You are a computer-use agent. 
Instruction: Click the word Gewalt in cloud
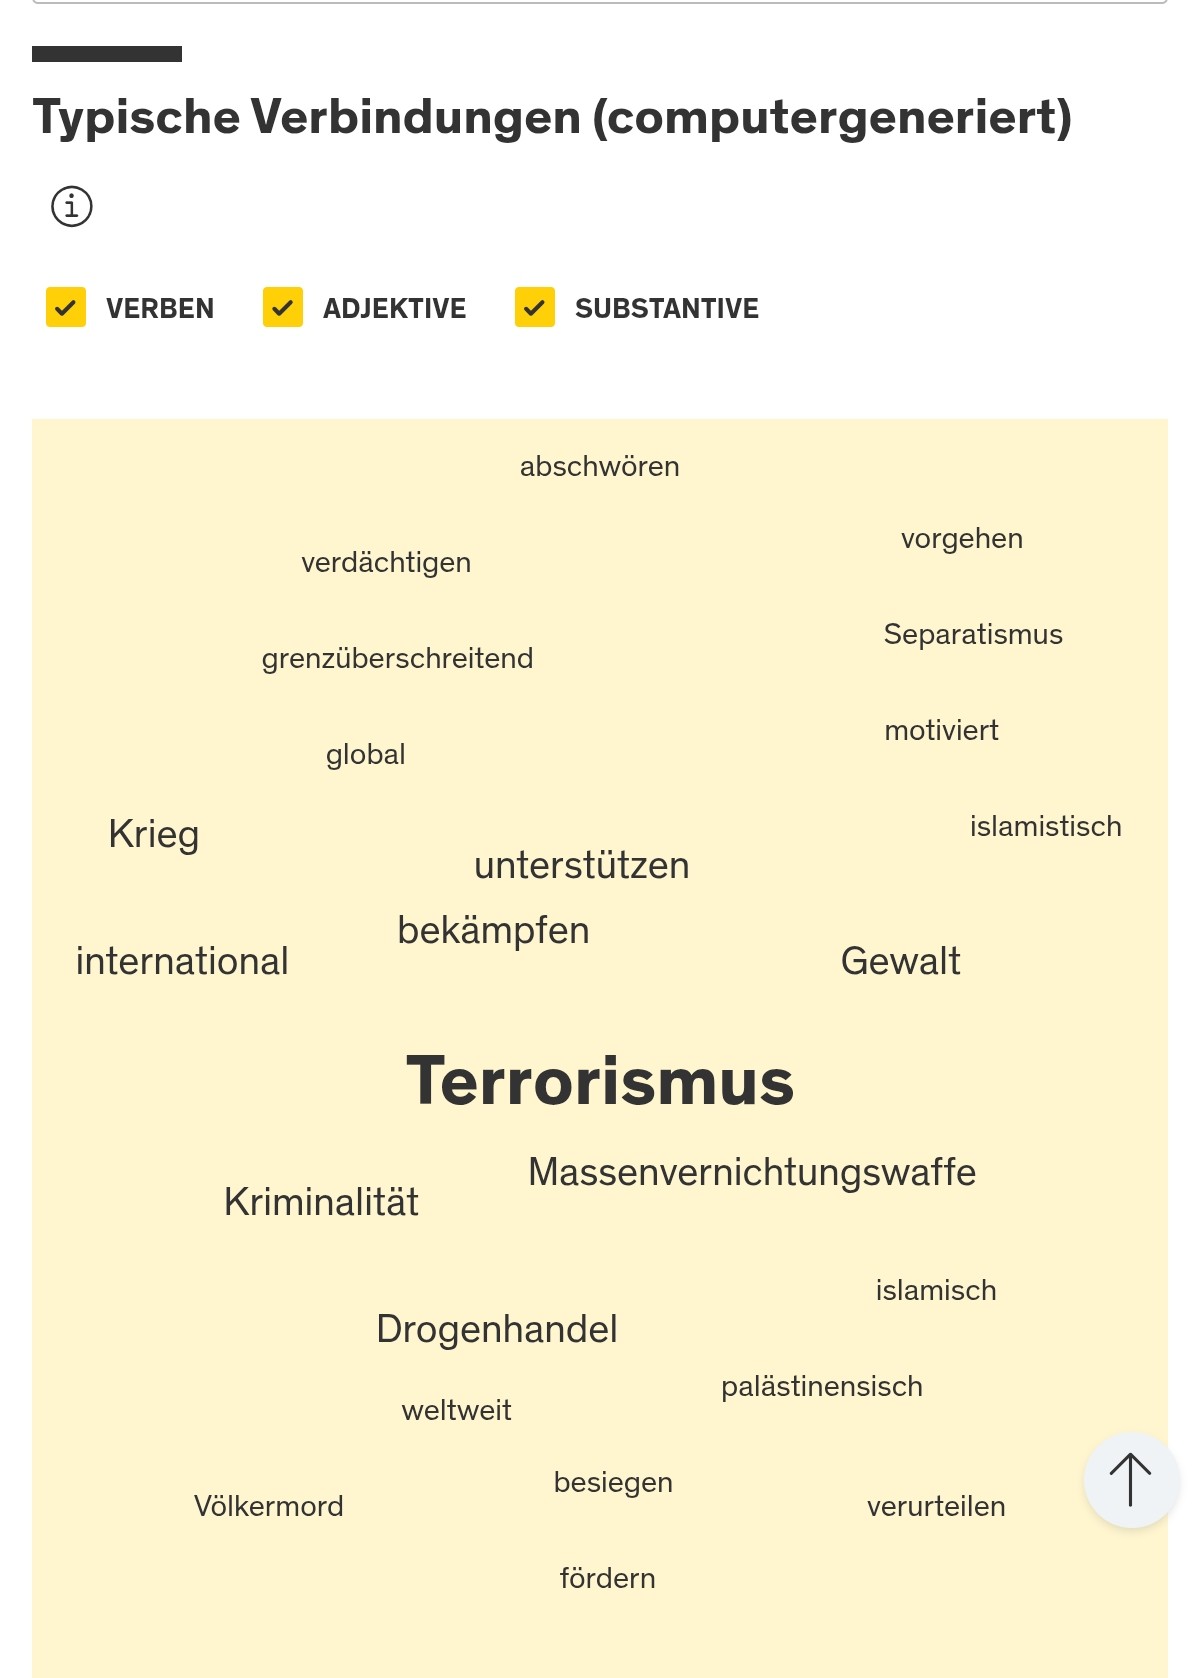(x=901, y=962)
